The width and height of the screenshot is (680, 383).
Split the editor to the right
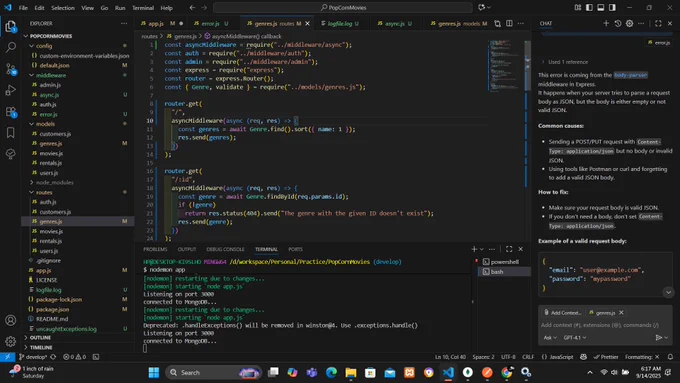(x=509, y=23)
